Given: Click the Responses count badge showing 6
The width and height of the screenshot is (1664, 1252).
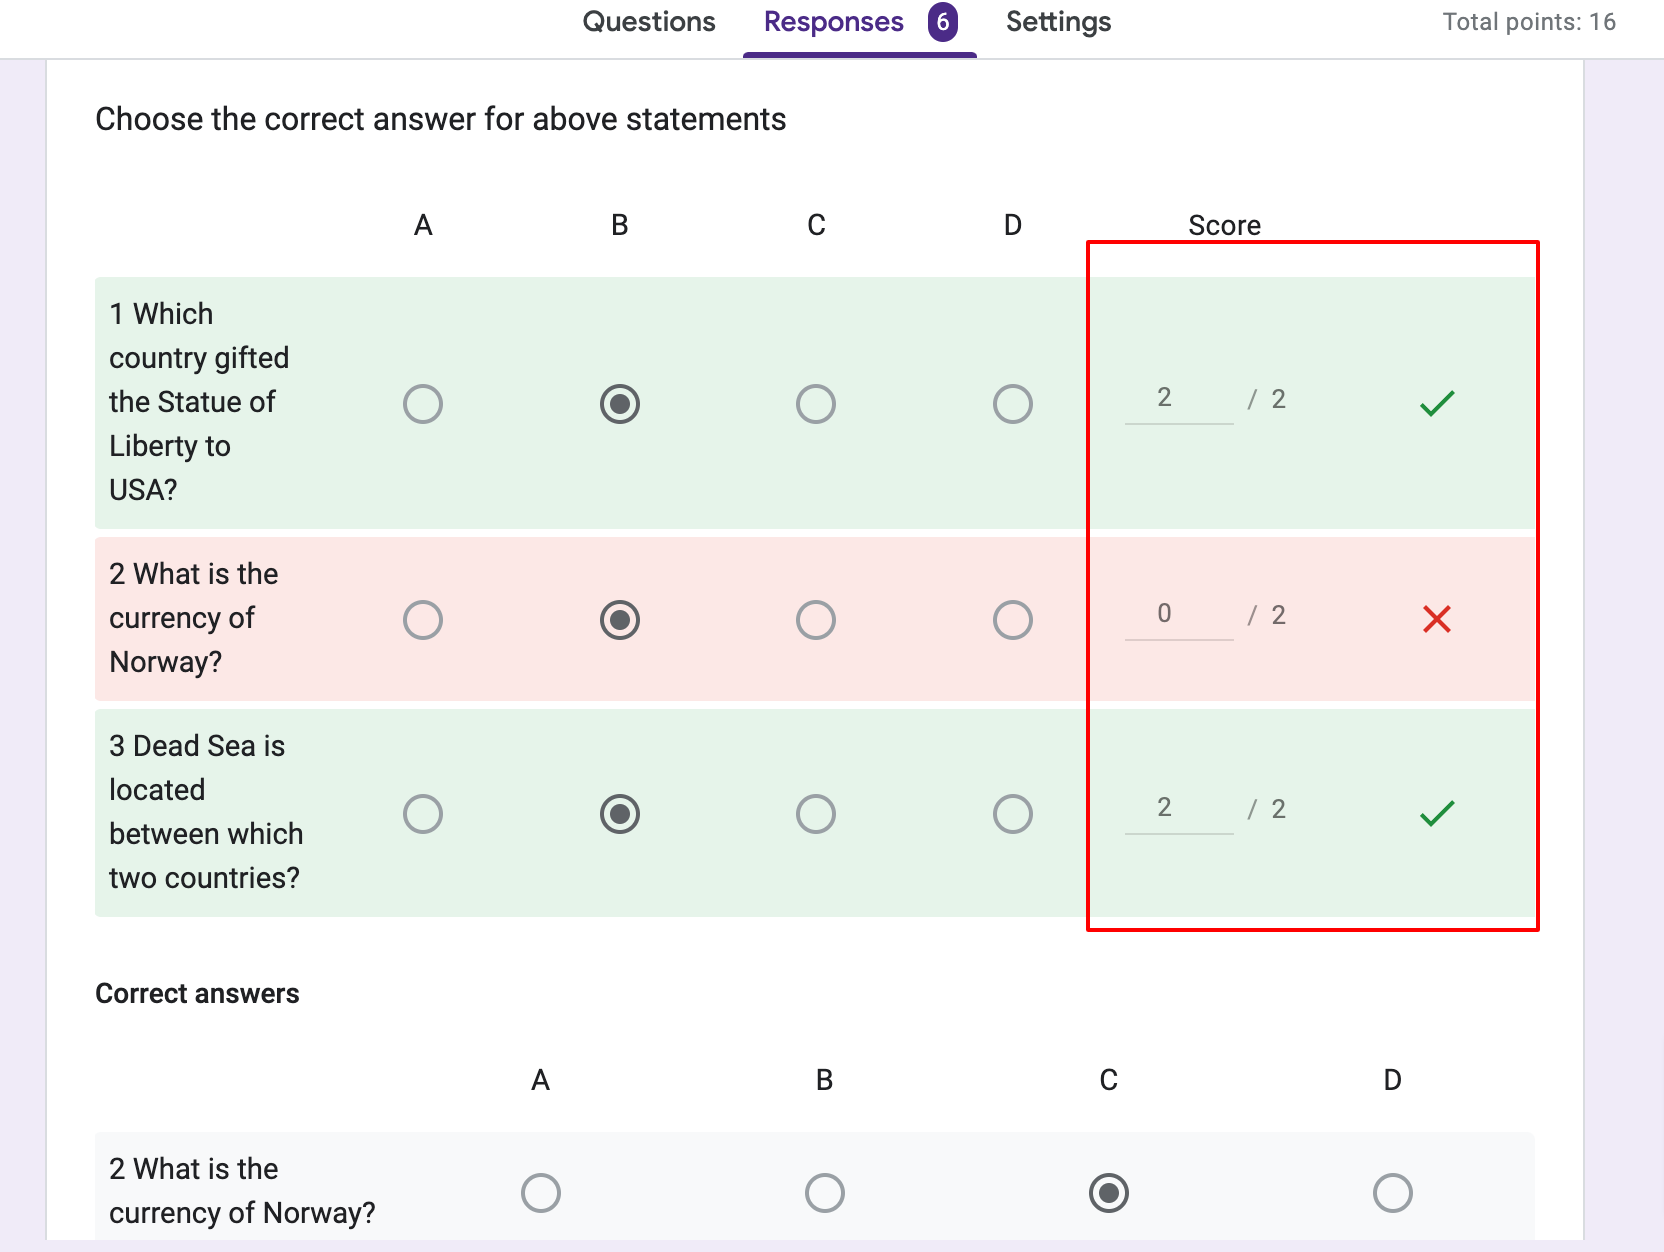Looking at the screenshot, I should (942, 21).
